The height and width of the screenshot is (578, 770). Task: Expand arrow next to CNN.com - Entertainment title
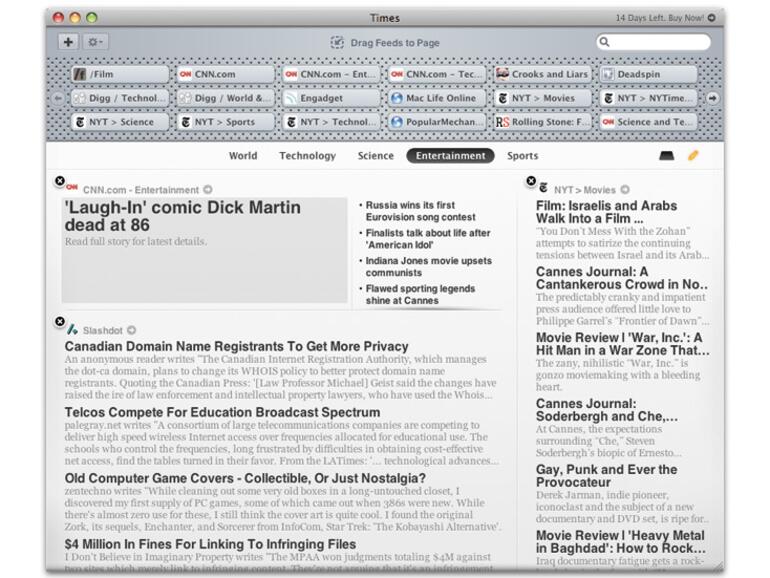pos(208,189)
